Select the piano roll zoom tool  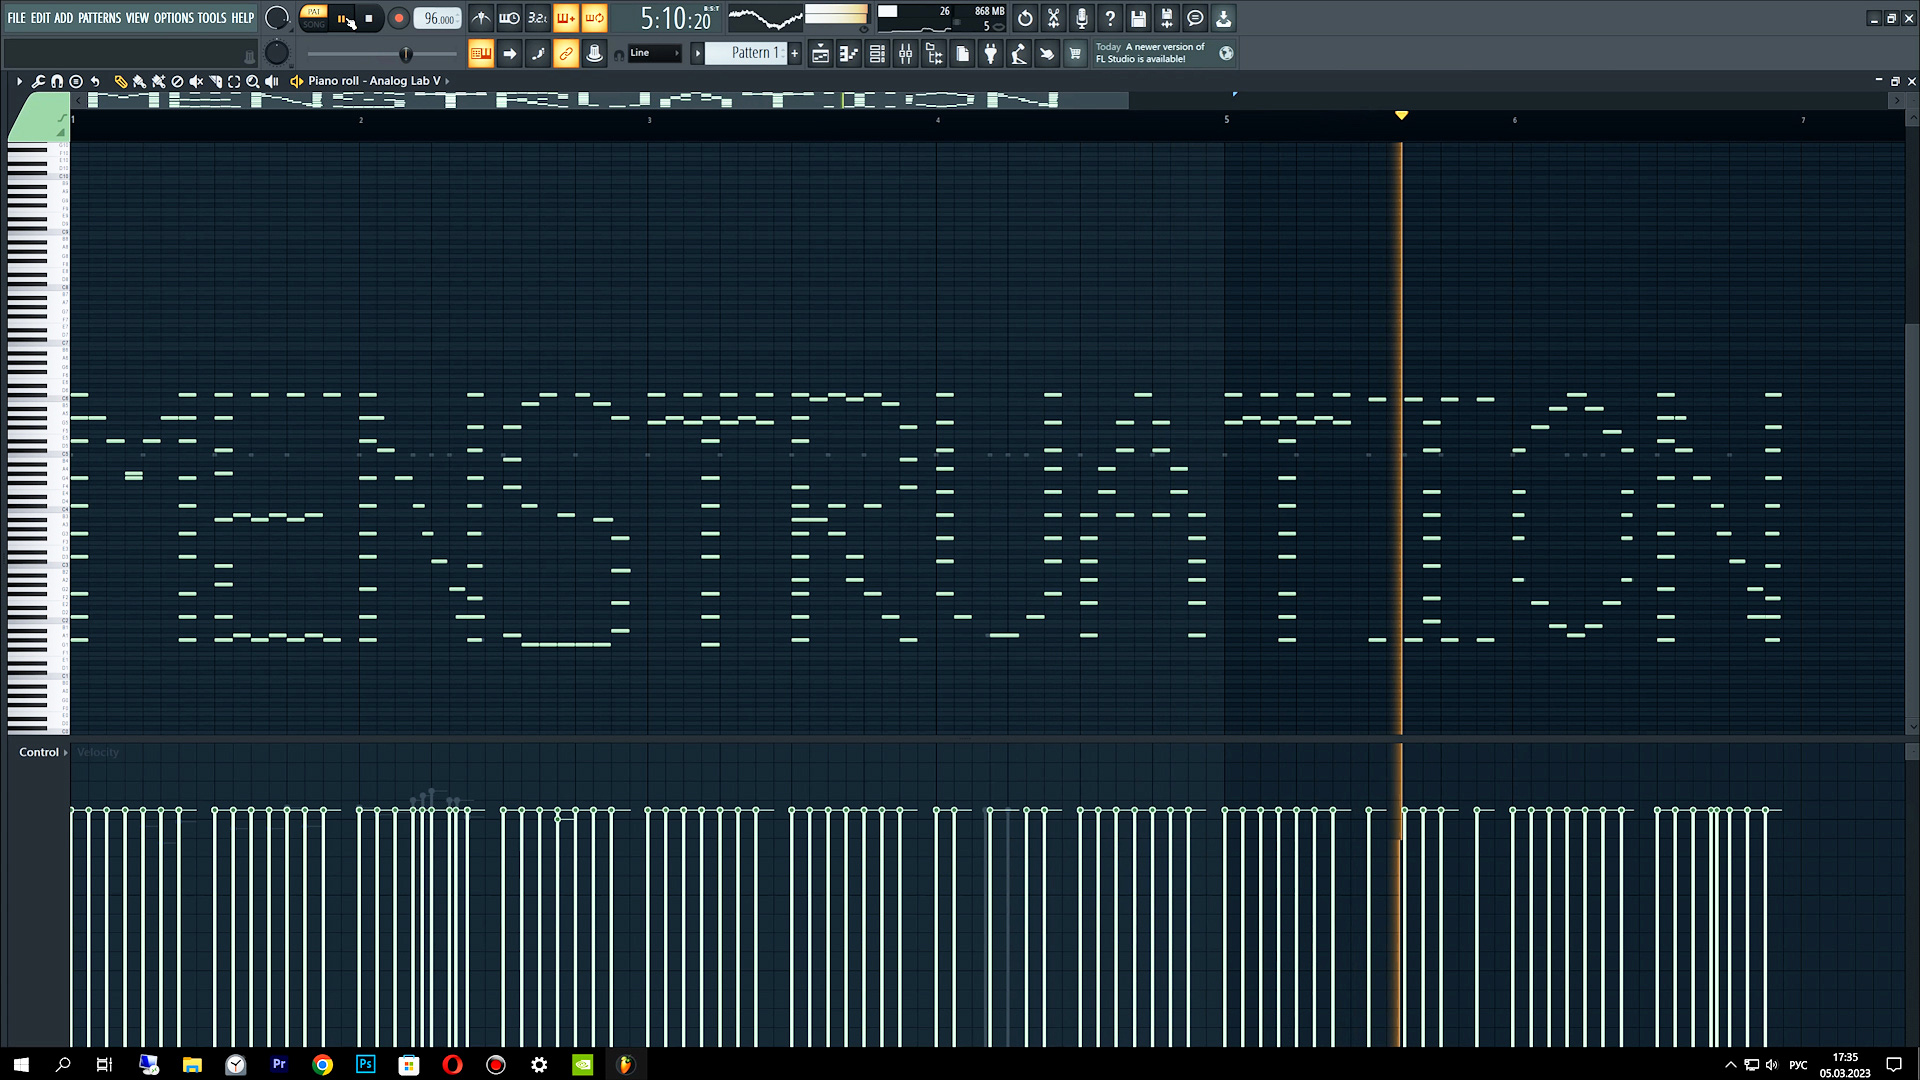(x=253, y=81)
